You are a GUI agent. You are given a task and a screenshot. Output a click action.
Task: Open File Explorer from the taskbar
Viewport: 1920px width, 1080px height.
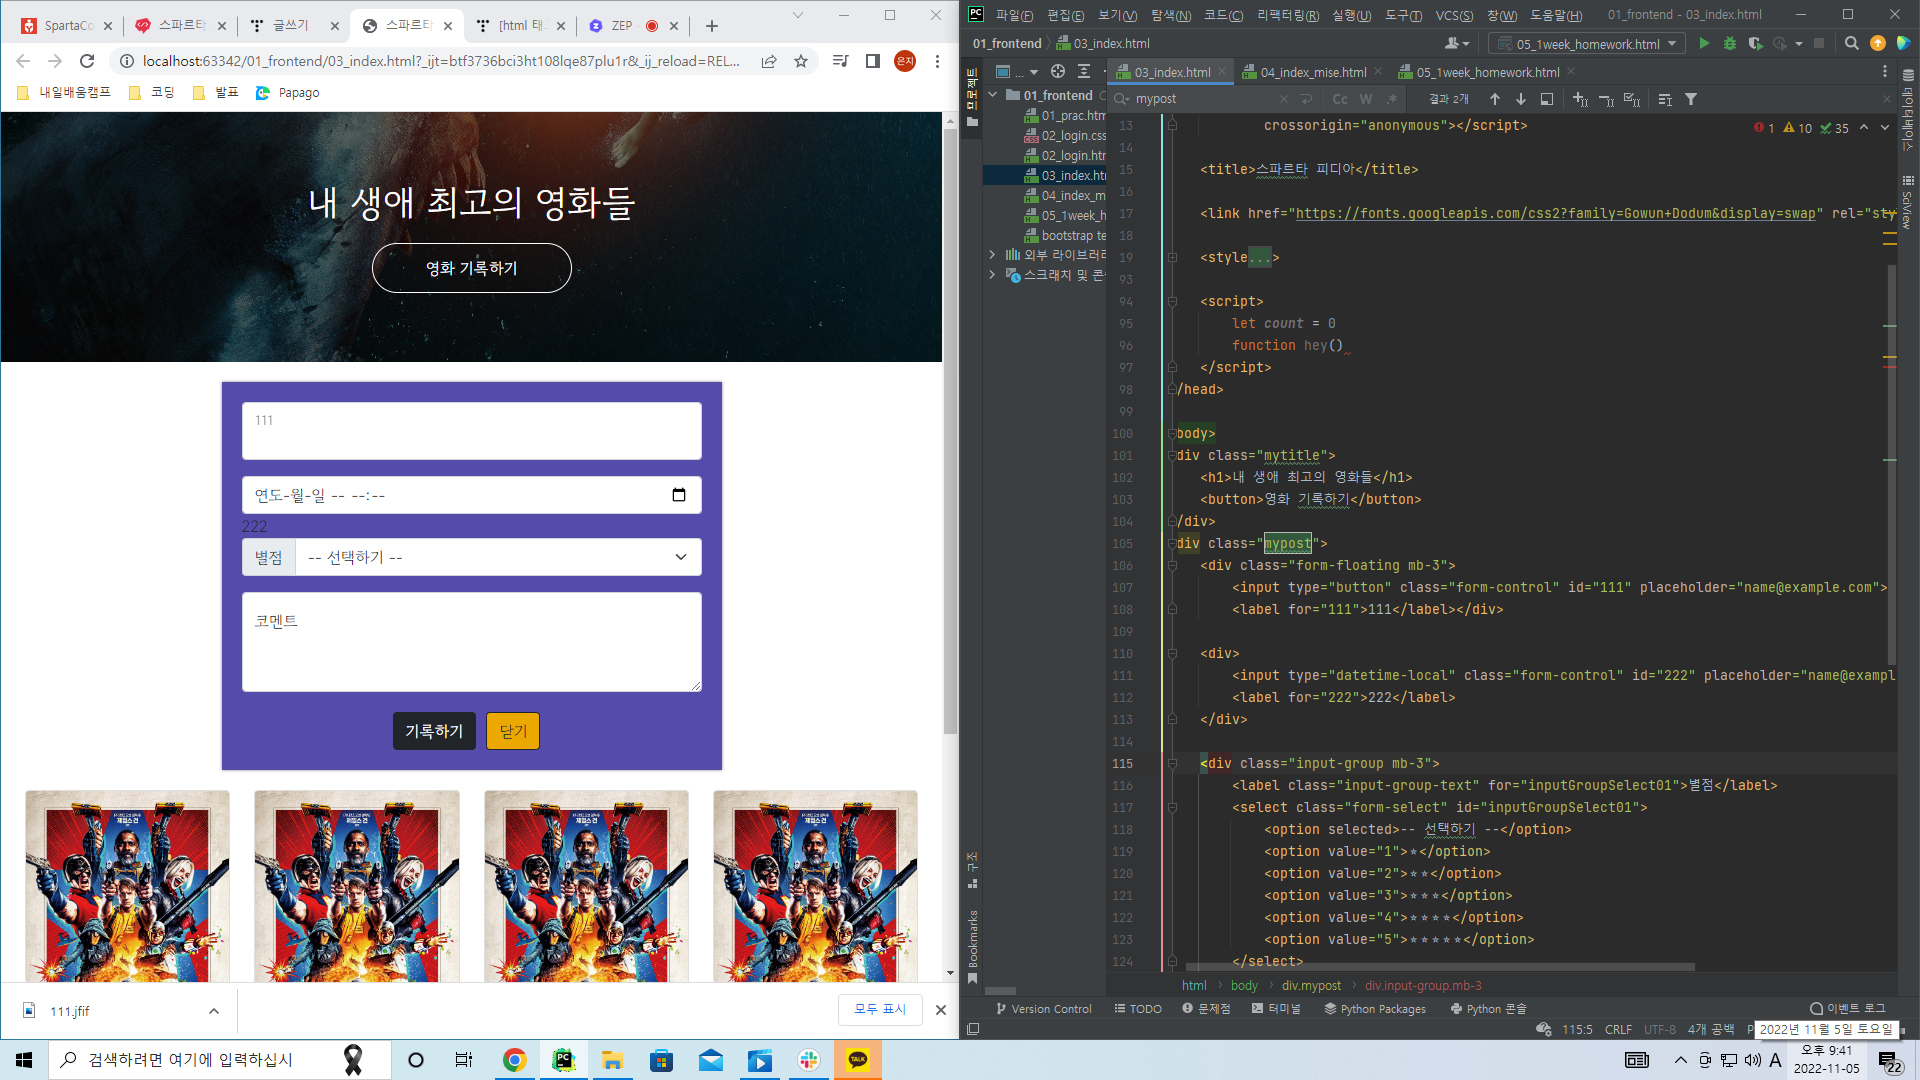612,1060
